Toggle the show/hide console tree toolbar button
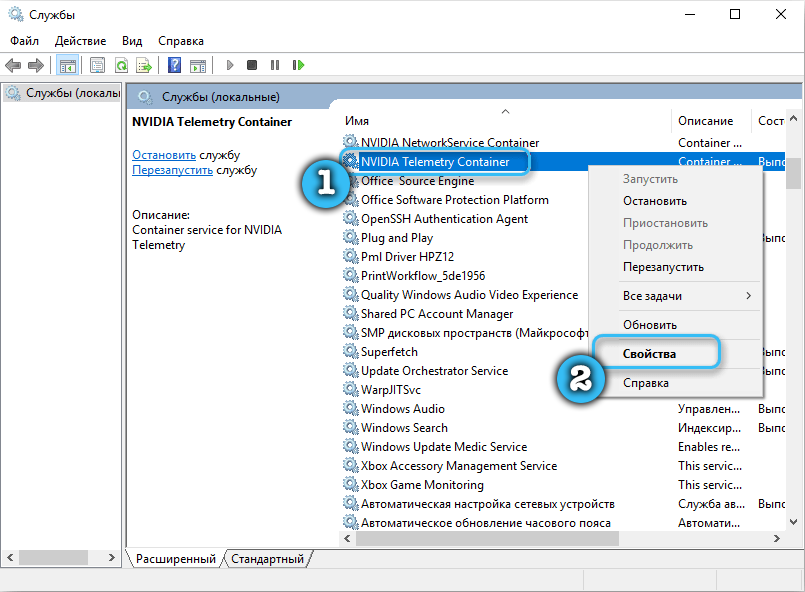Image resolution: width=805 pixels, height=592 pixels. tap(68, 65)
